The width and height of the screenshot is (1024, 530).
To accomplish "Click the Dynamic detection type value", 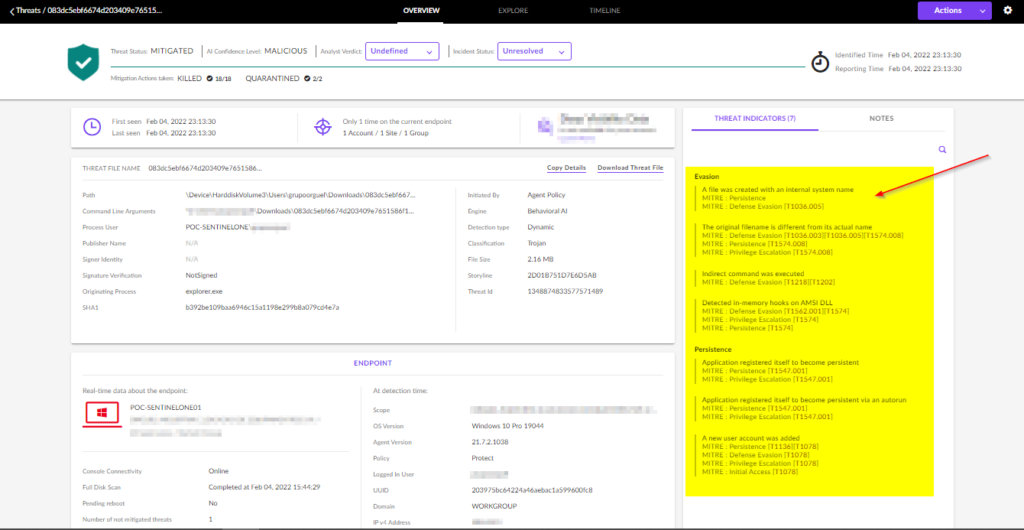I will click(540, 227).
